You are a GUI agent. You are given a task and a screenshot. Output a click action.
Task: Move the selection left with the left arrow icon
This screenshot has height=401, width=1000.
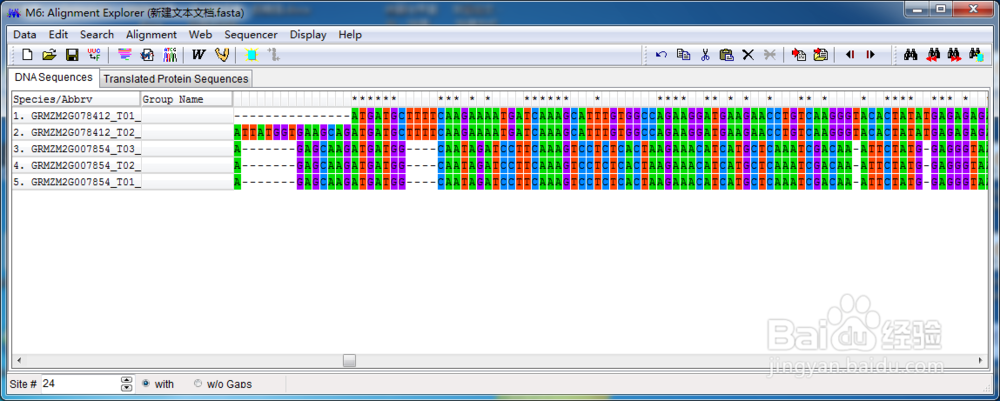pos(849,55)
